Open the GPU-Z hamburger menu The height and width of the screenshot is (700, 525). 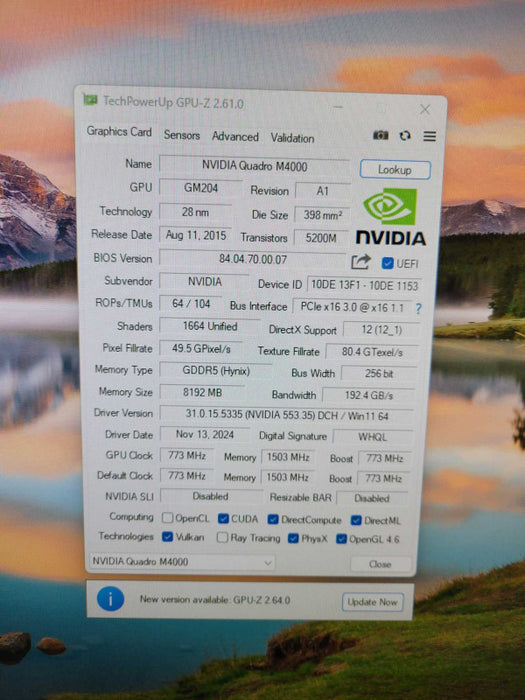point(429,136)
